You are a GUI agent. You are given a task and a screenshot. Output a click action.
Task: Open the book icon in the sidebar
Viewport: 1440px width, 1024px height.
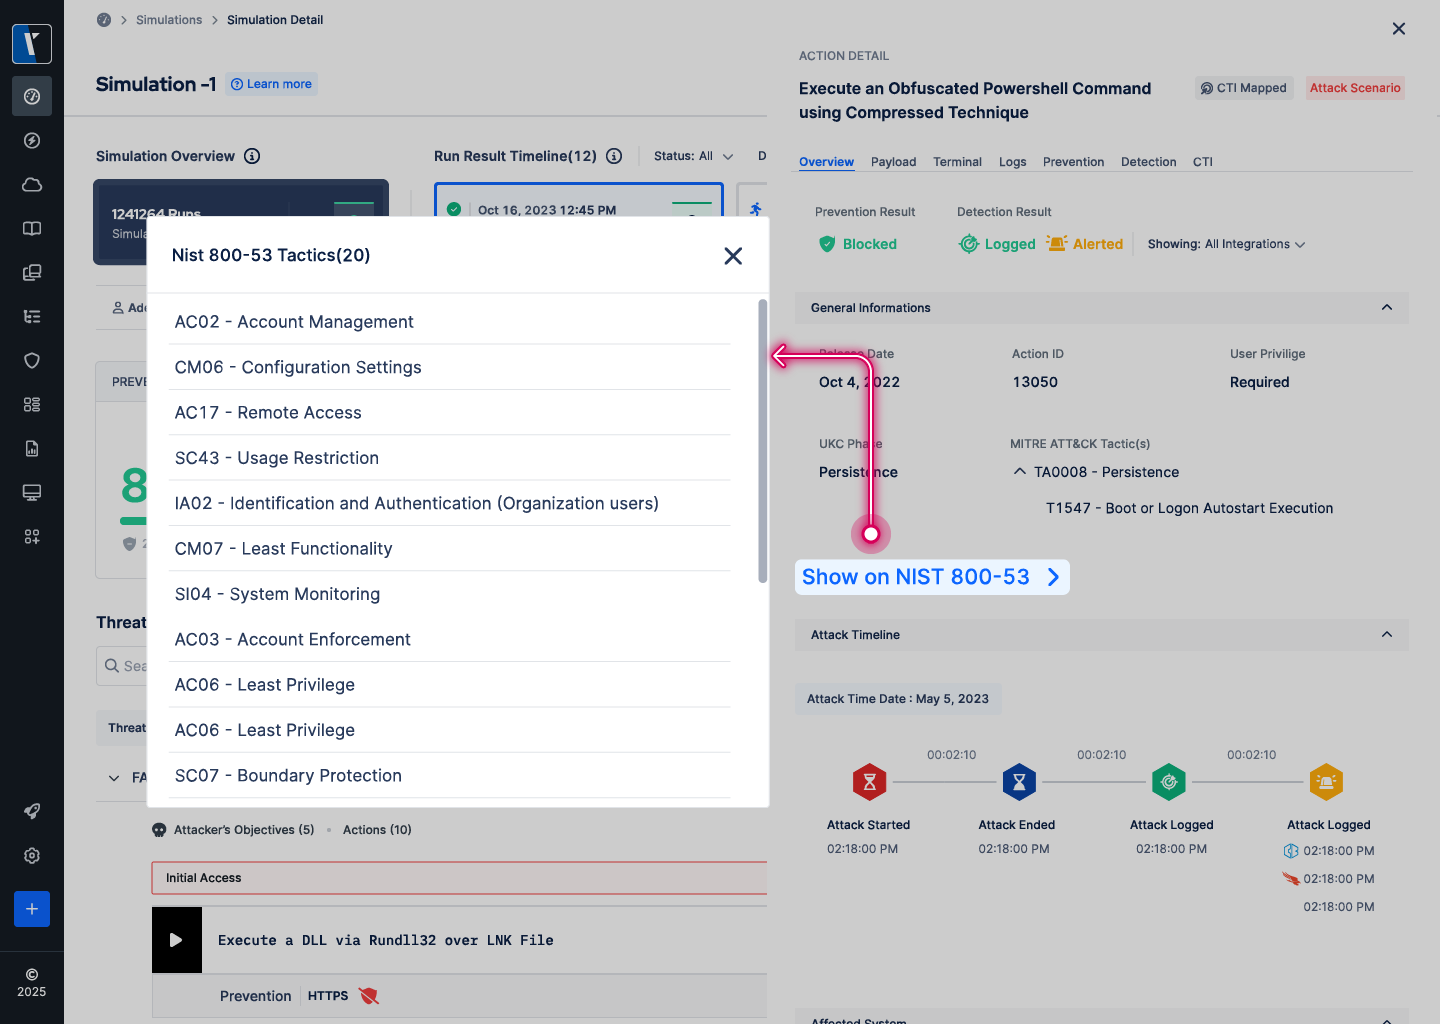32,229
